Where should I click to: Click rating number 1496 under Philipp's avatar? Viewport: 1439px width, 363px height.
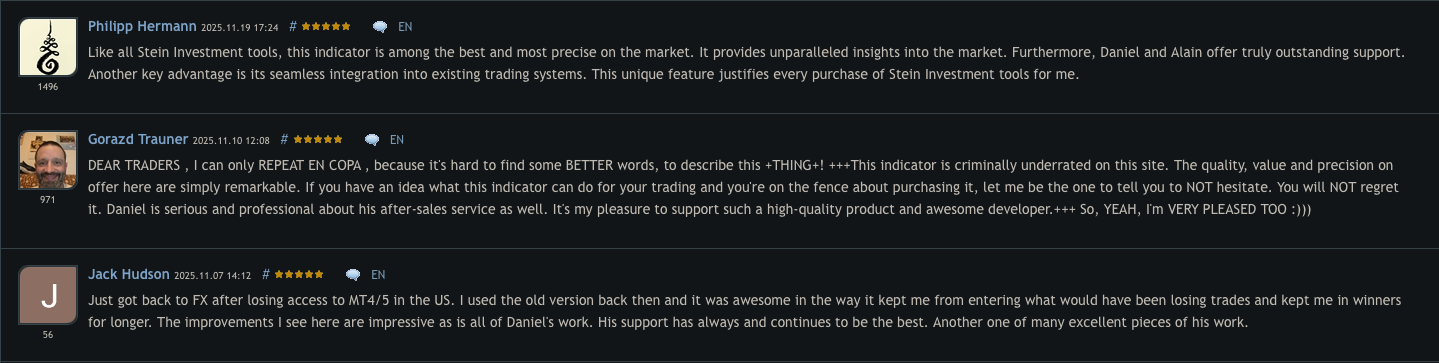click(48, 87)
